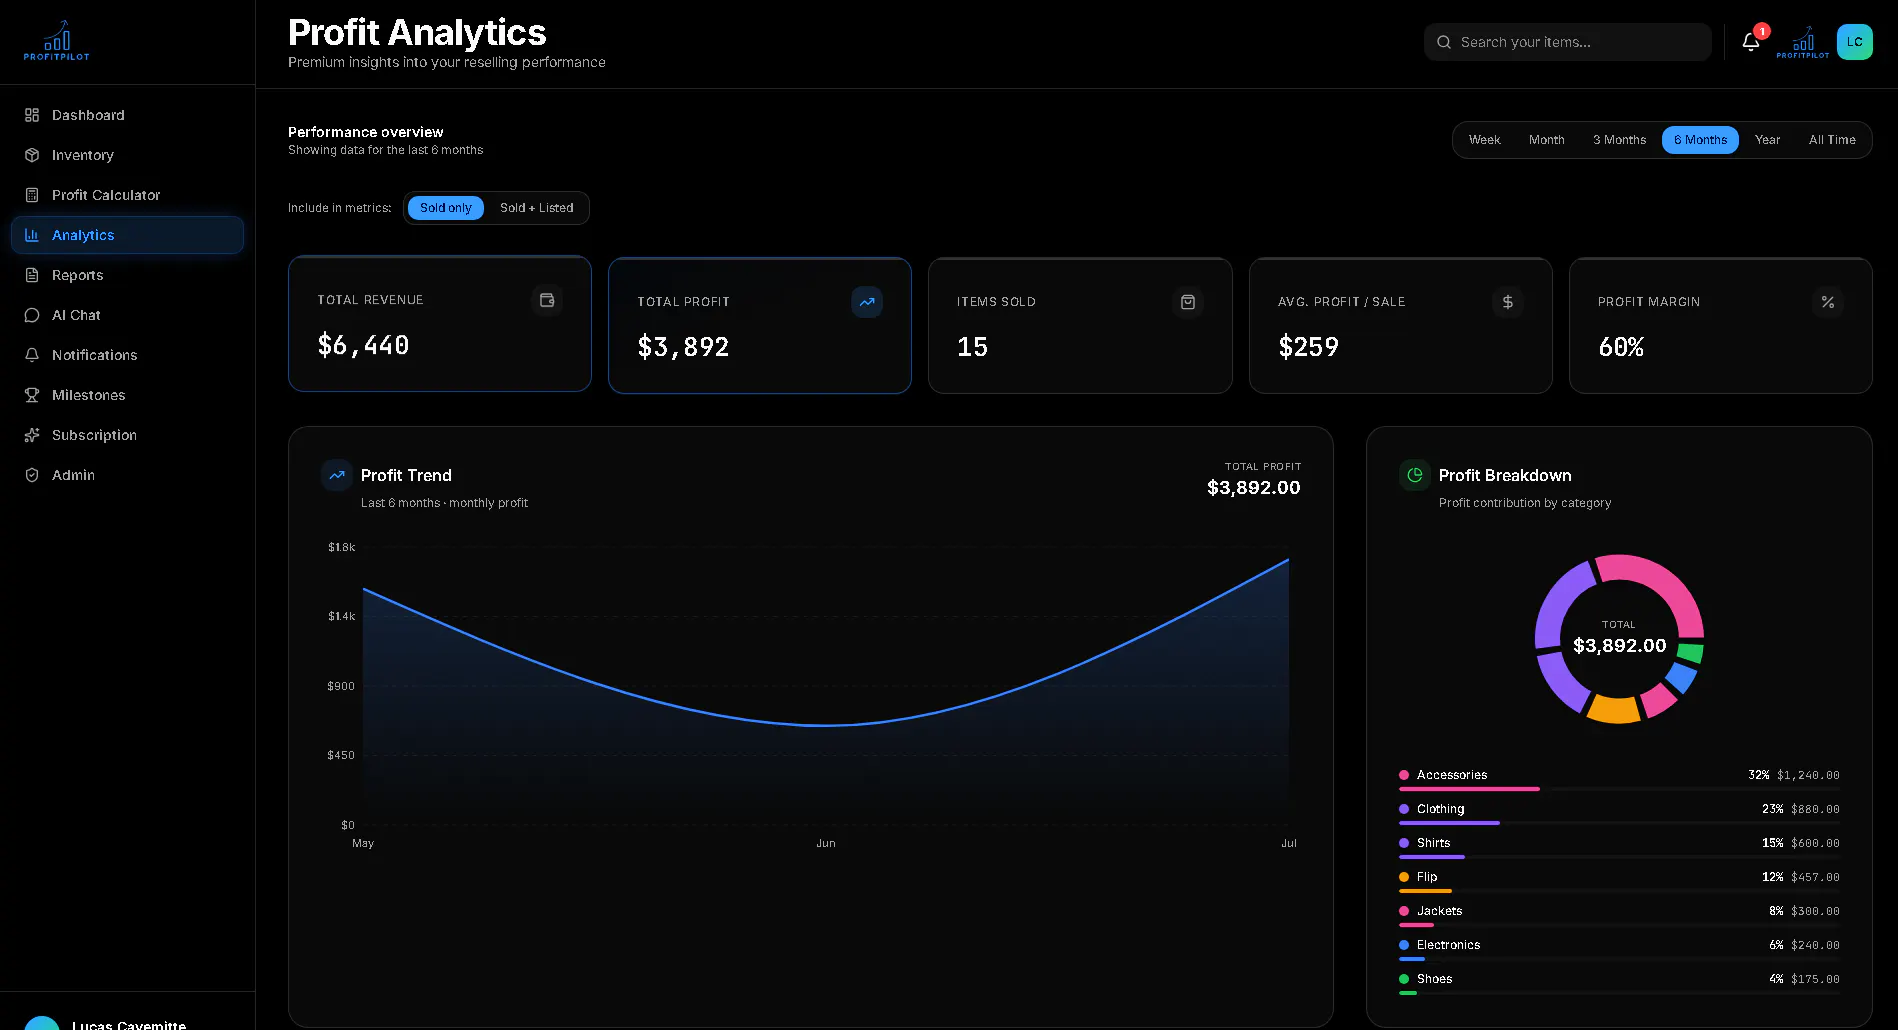The height and width of the screenshot is (1030, 1898).
Task: Select the Week time range
Action: pos(1484,140)
